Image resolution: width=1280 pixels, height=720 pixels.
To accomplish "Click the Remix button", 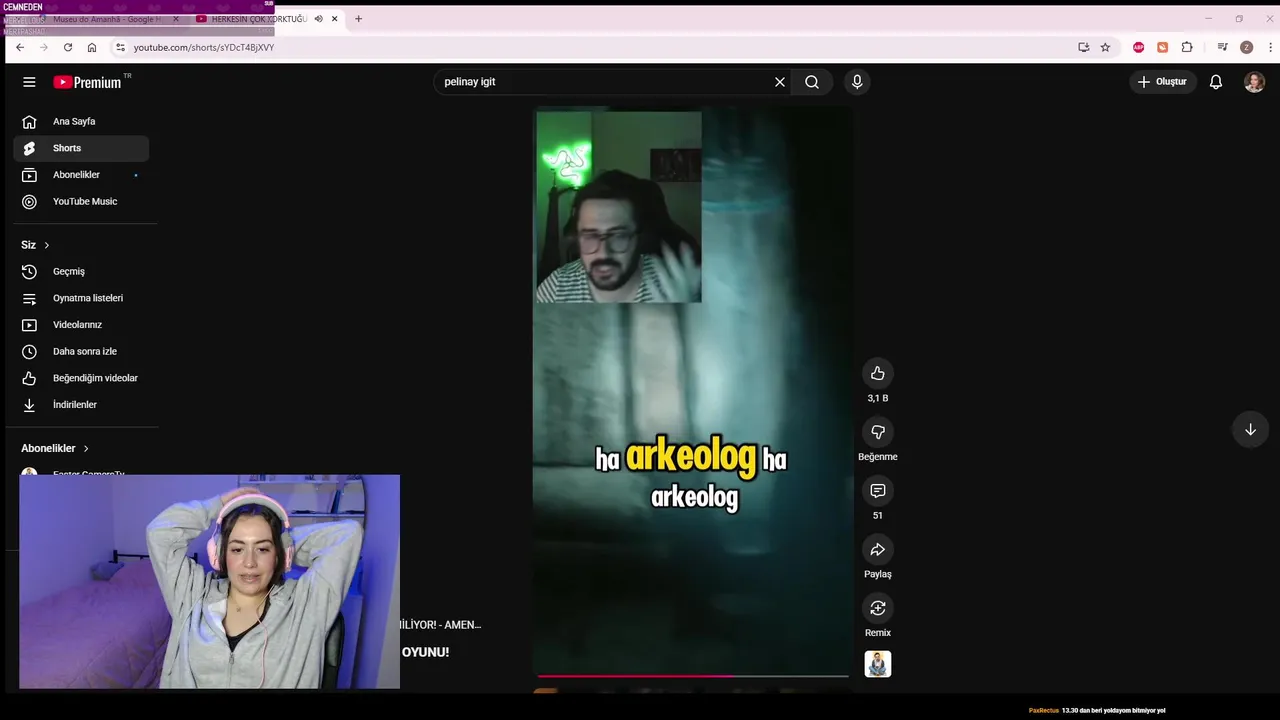I will coord(878,608).
